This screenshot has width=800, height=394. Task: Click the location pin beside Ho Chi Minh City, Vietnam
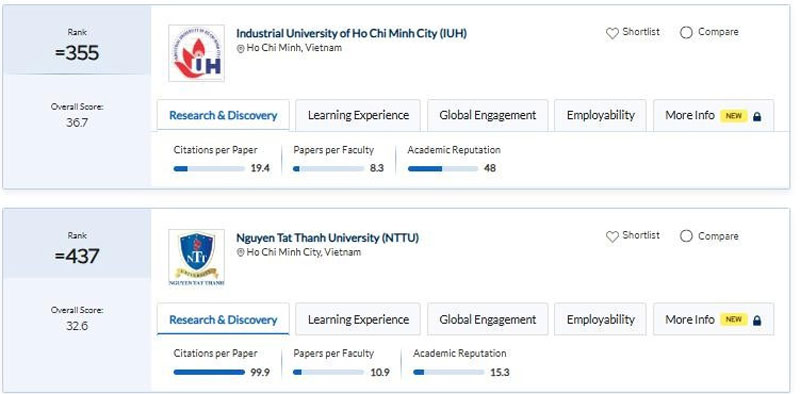coord(240,253)
